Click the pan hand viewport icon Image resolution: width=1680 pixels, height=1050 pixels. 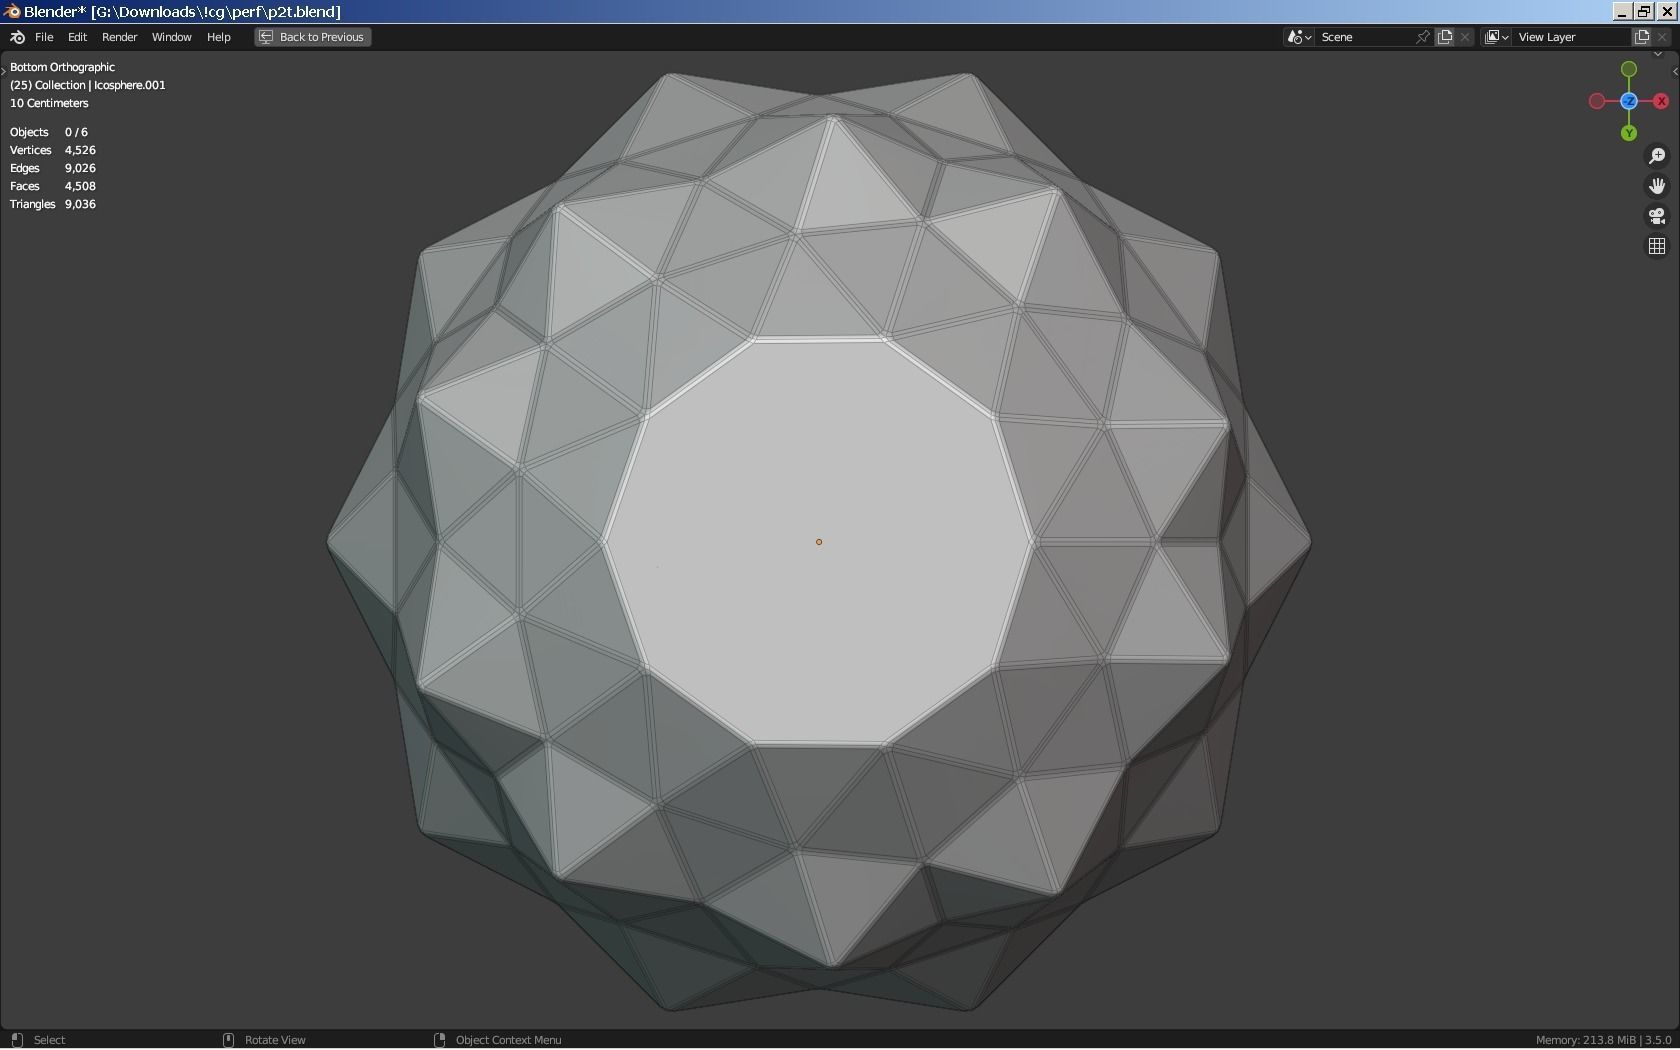pyautogui.click(x=1657, y=186)
